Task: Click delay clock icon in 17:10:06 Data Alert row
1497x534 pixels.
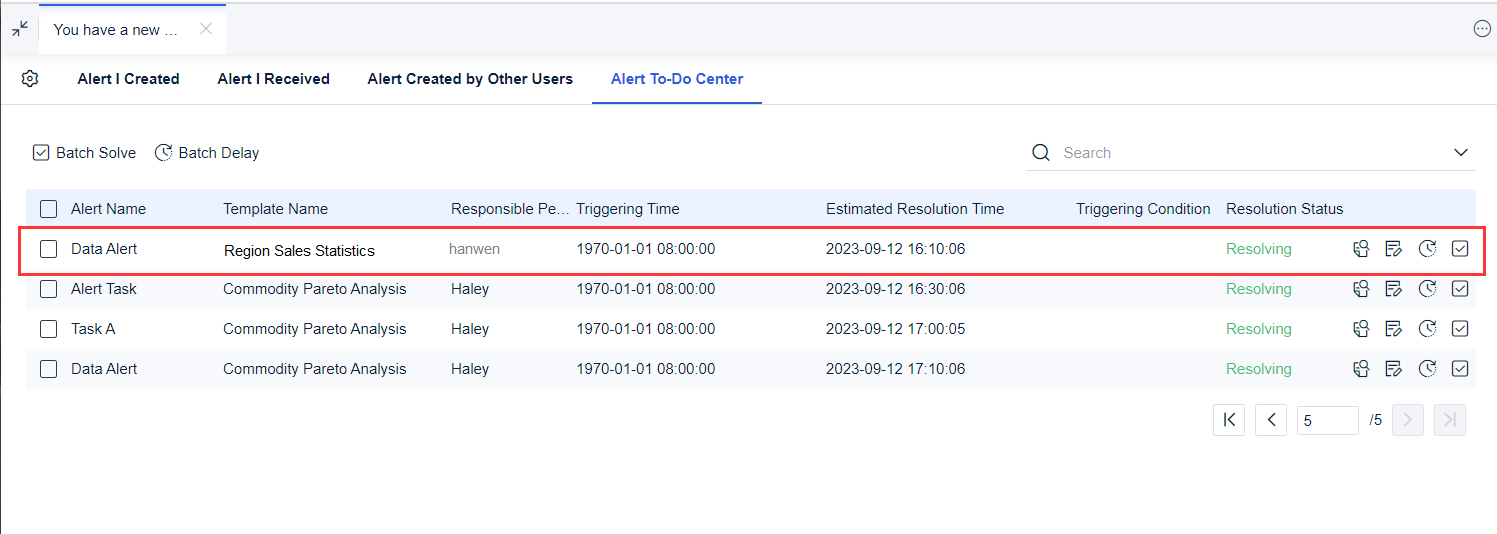Action: (1427, 369)
